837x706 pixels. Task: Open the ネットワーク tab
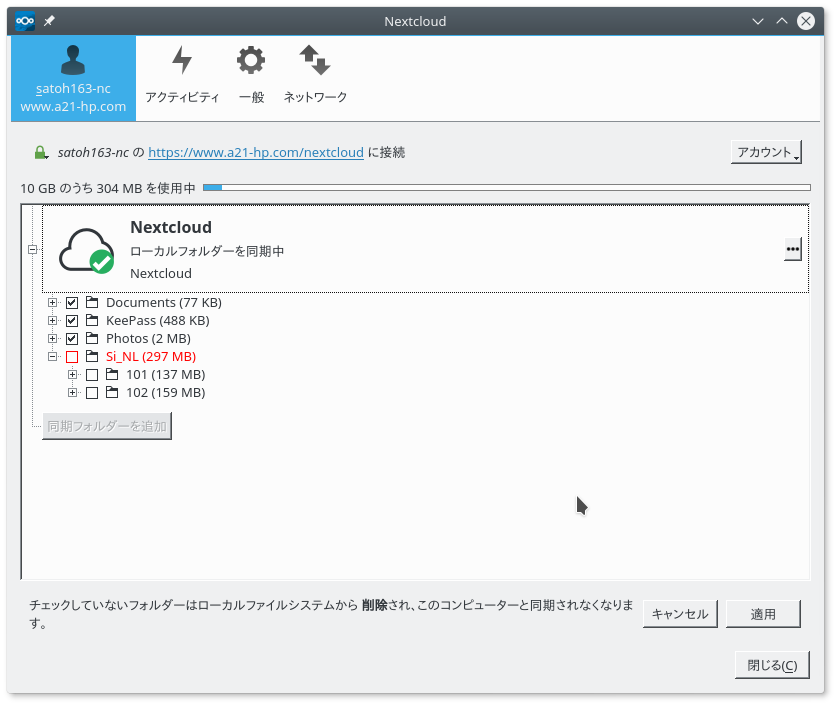[315, 75]
